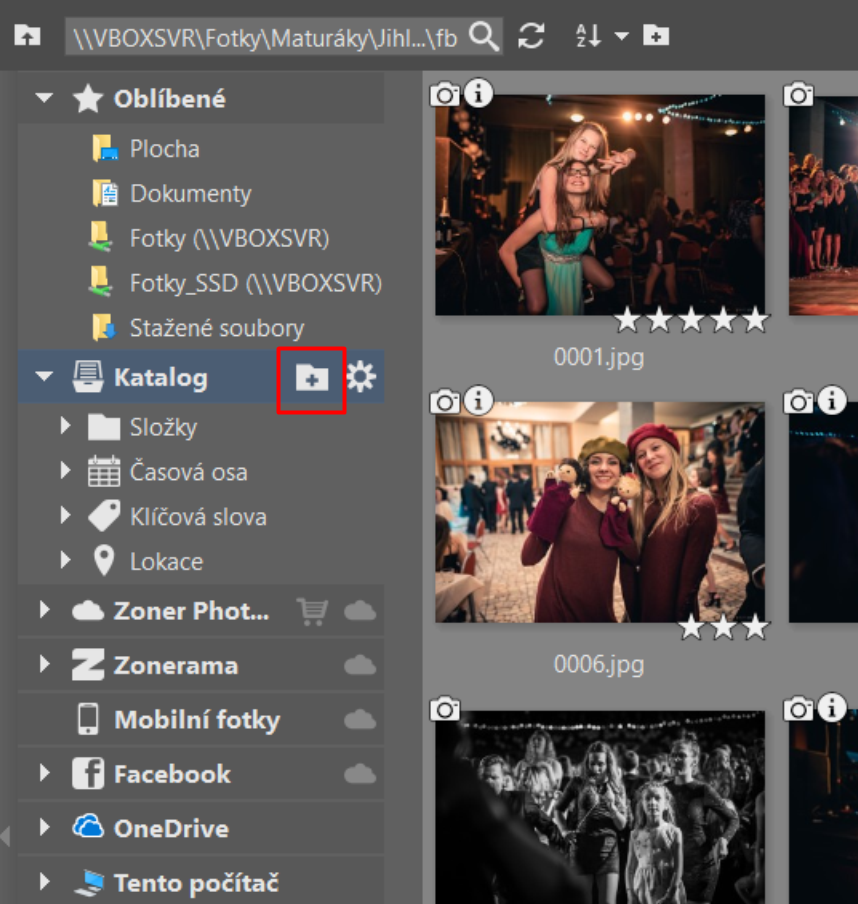Expand the Složky node
Screen dimensions: 858x904
tap(65, 425)
